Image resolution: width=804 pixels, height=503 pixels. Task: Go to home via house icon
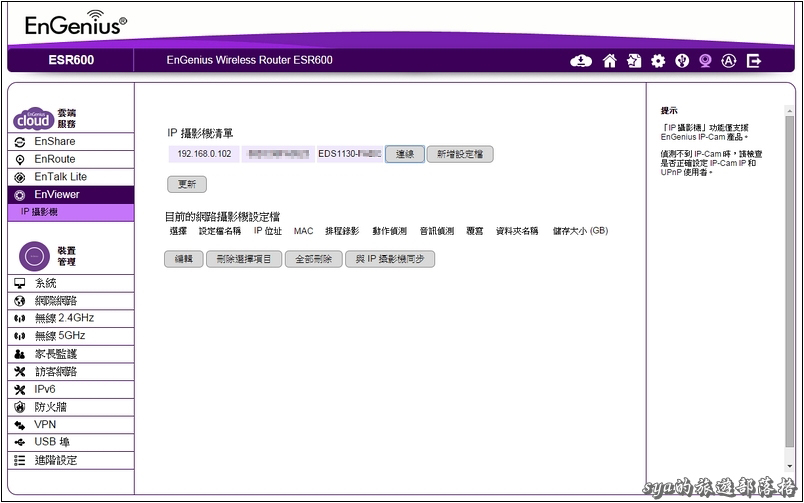(609, 61)
